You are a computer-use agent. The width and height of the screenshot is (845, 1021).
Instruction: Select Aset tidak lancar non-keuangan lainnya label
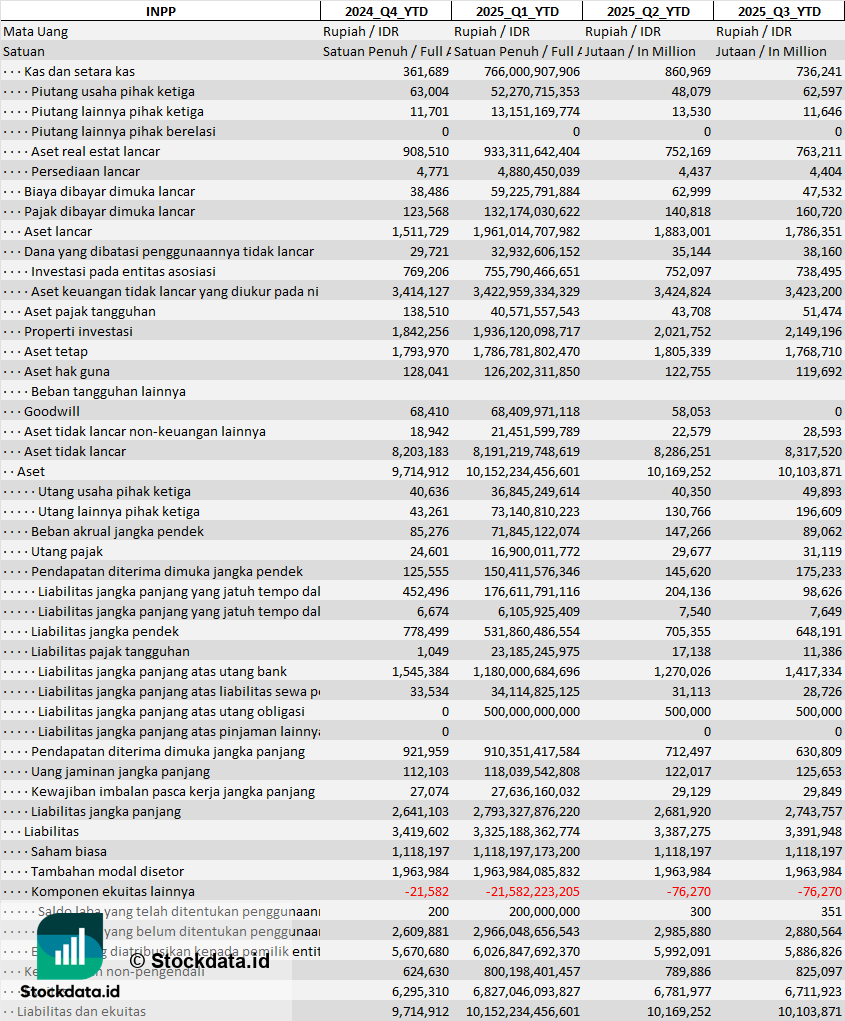click(x=145, y=432)
